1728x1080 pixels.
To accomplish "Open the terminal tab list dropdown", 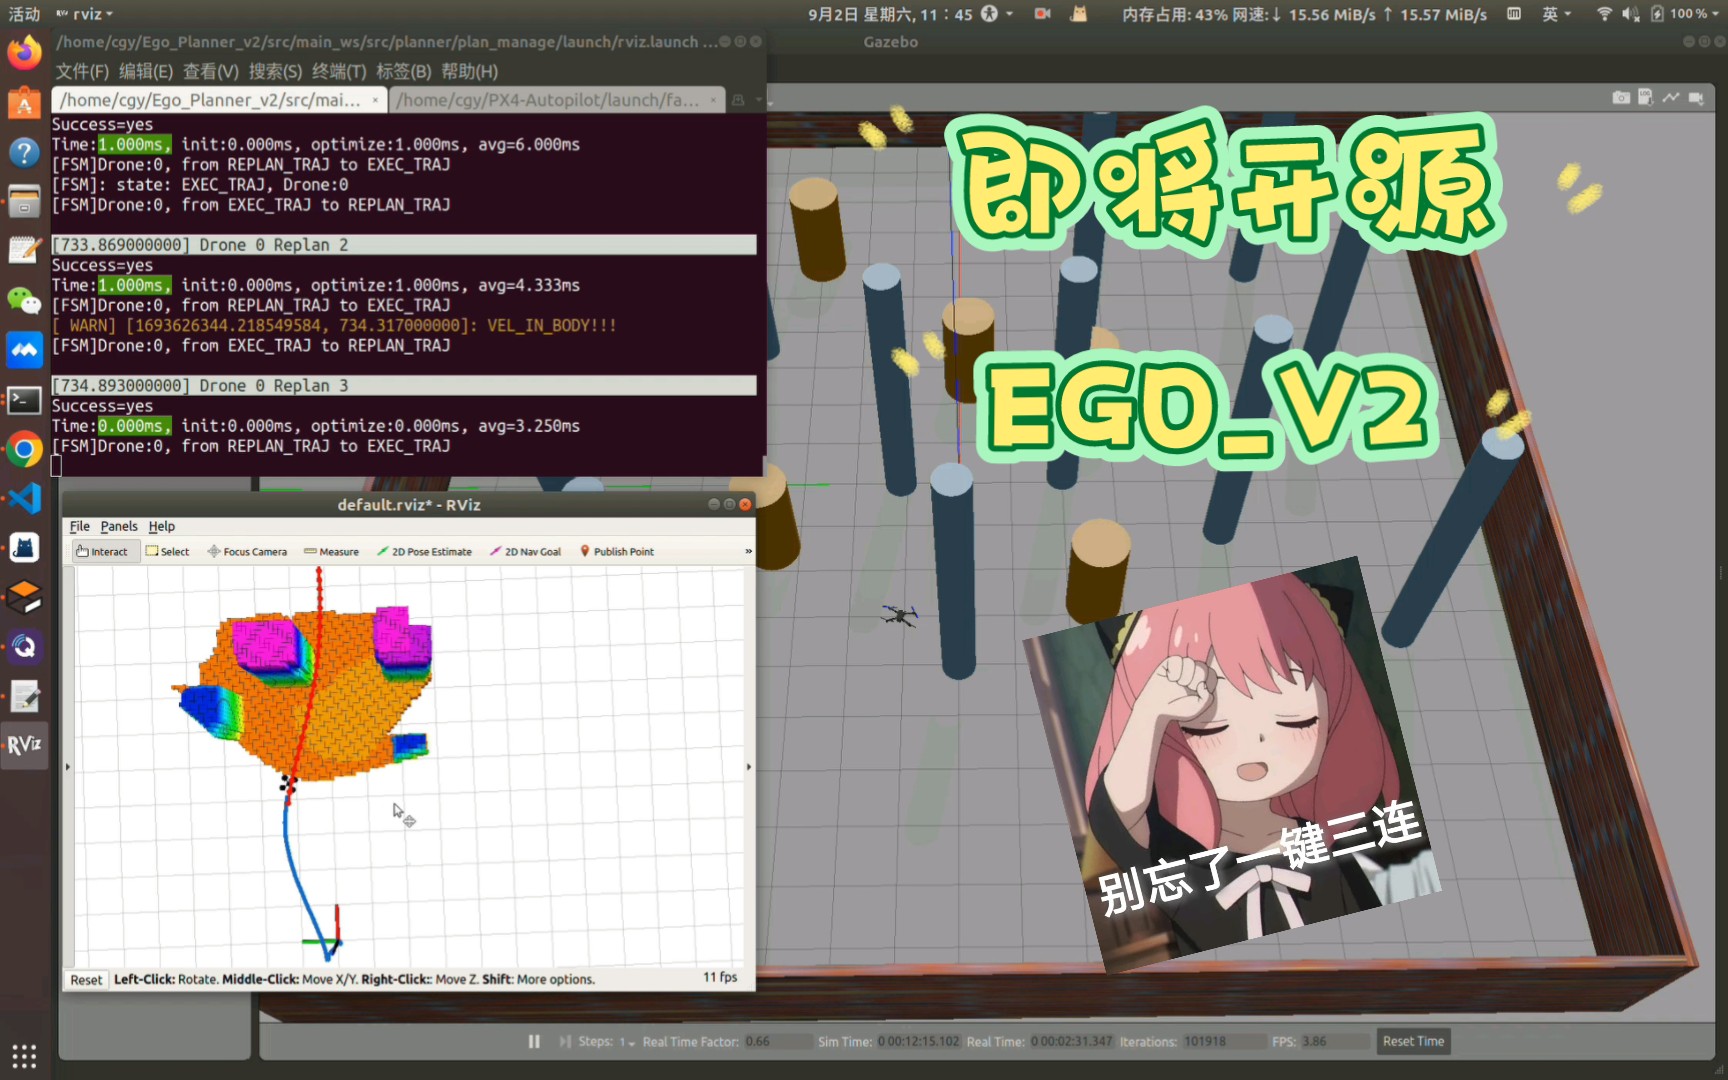I will 758,100.
